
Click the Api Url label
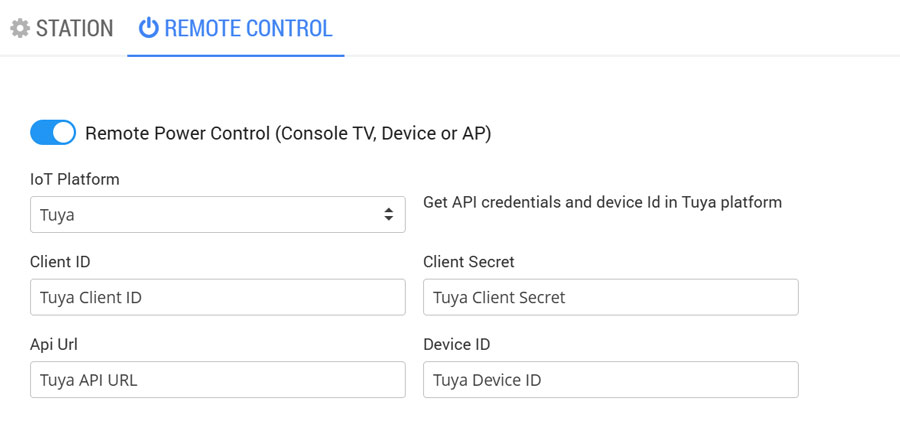coord(54,345)
